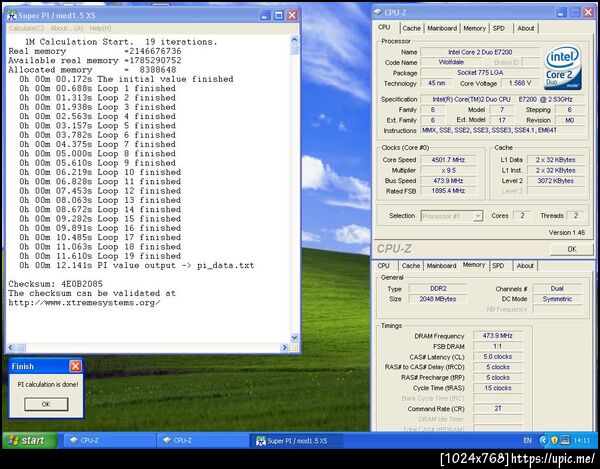
Task: Click the xtremesystems.org URL text
Action: click(x=84, y=303)
